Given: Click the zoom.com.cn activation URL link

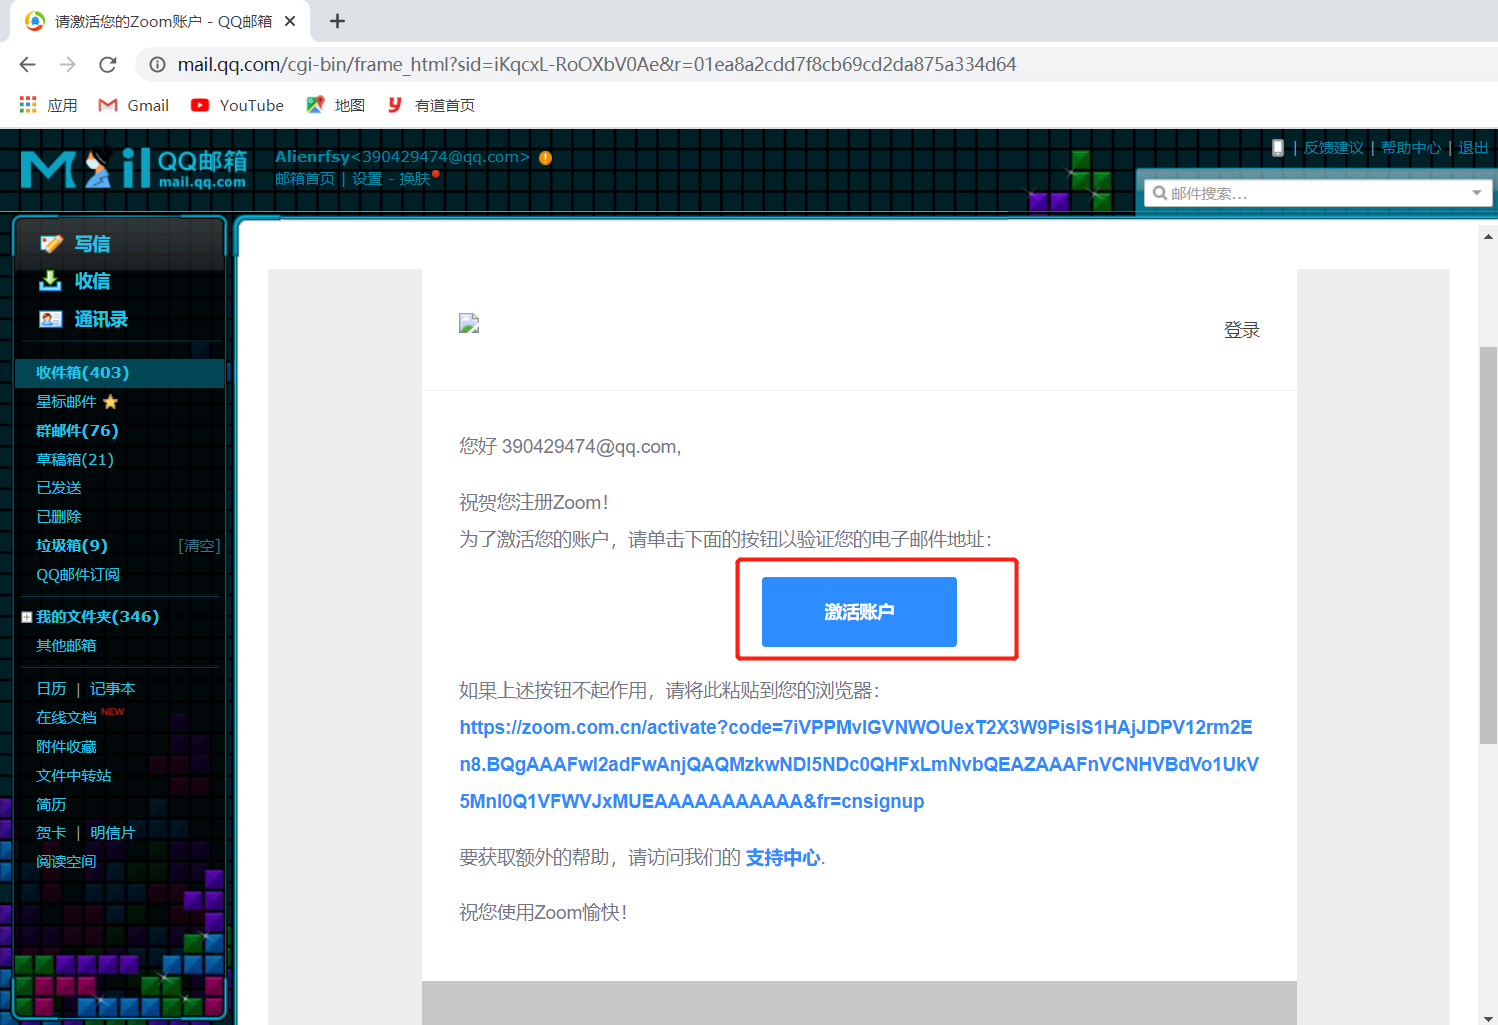Looking at the screenshot, I should 859,764.
